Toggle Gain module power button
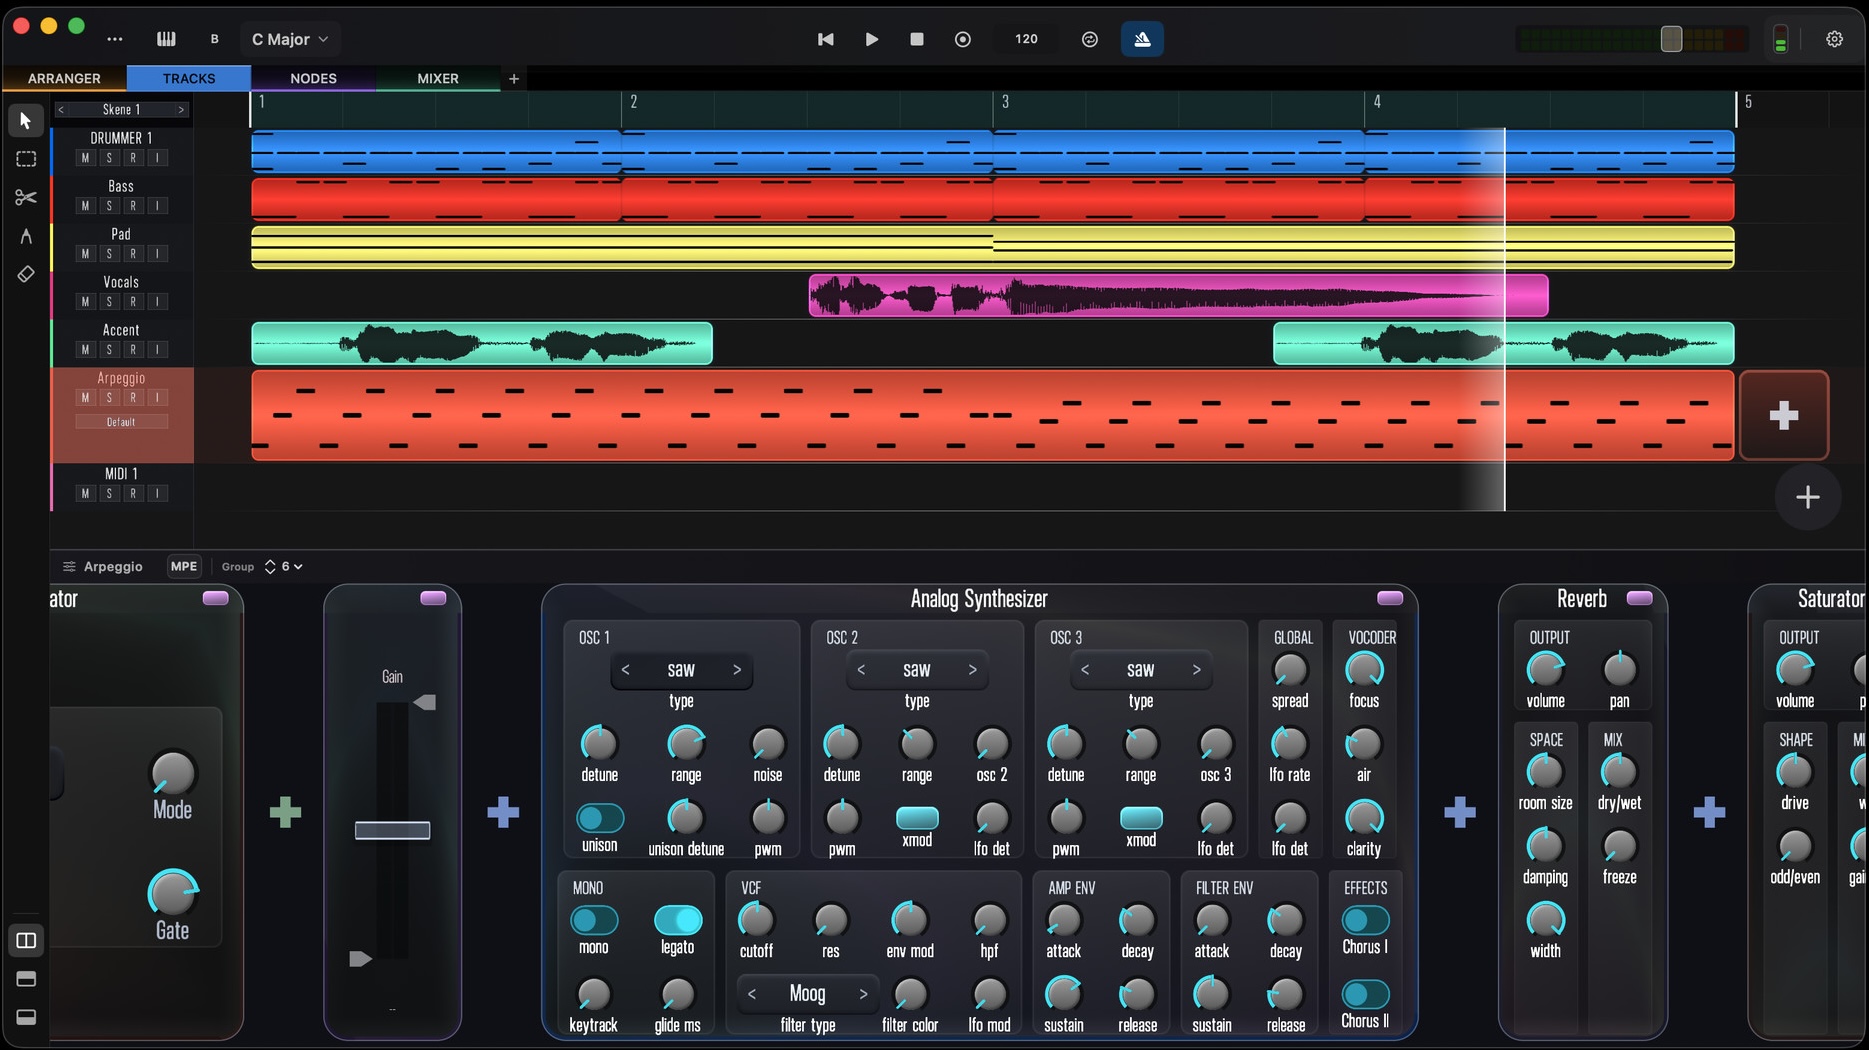Viewport: 1869px width, 1050px height. click(433, 598)
